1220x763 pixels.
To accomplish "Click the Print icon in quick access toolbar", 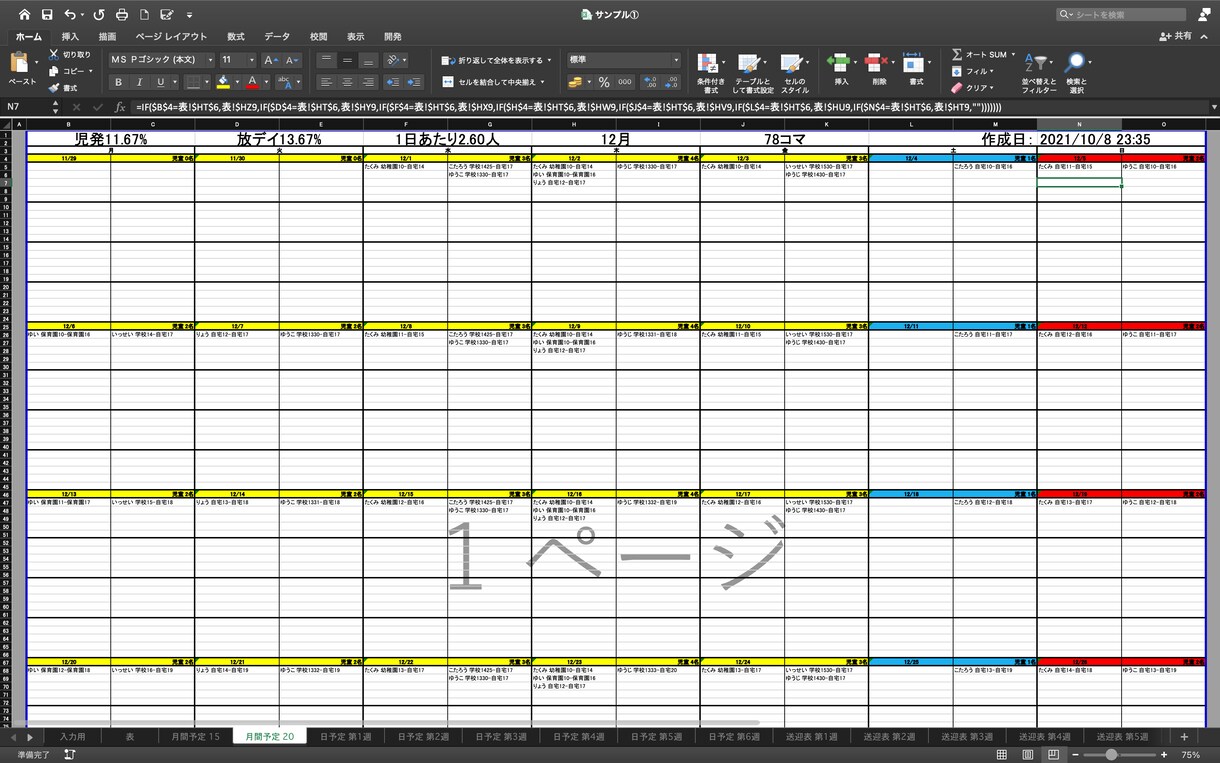I will (x=122, y=15).
